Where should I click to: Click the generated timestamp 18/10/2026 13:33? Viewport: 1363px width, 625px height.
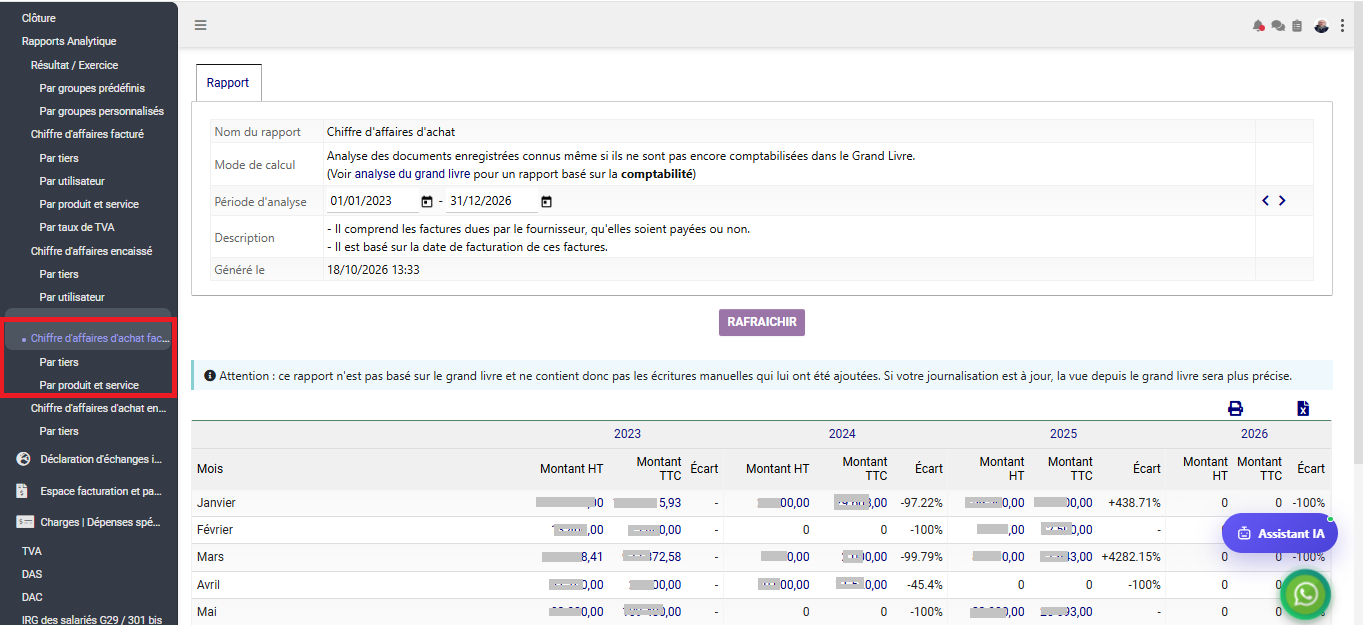point(373,270)
